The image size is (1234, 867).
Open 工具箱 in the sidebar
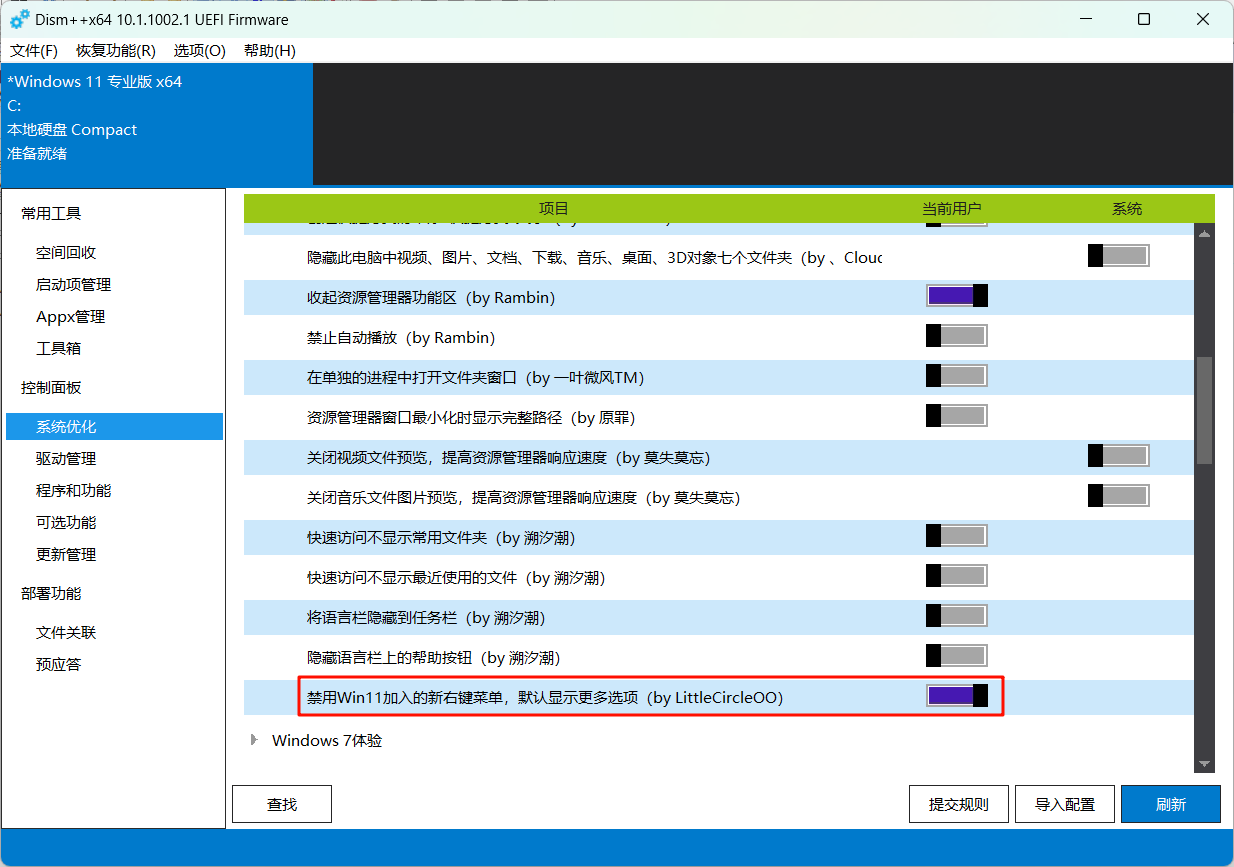[58, 349]
